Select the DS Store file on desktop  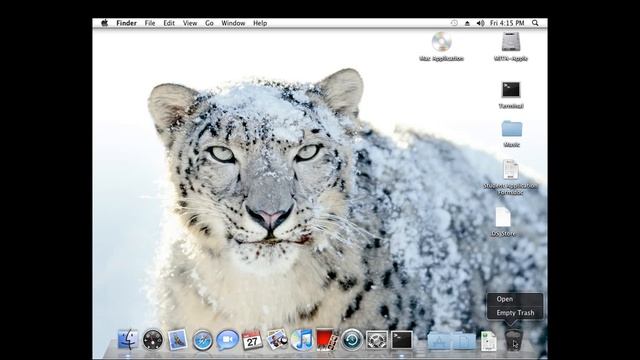pyautogui.click(x=503, y=217)
